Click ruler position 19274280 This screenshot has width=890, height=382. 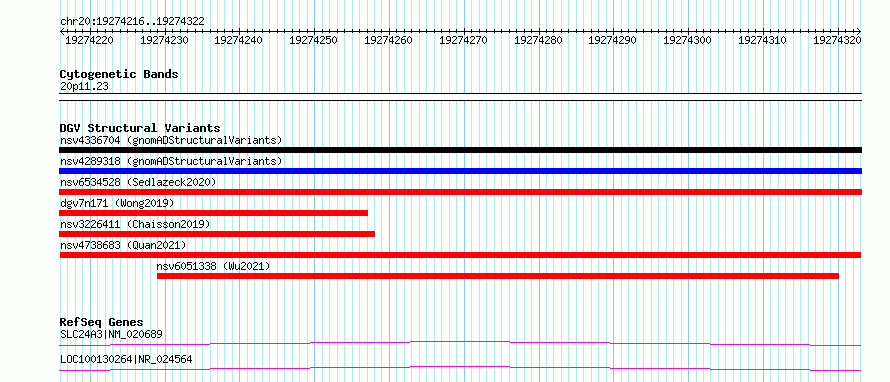click(x=538, y=40)
